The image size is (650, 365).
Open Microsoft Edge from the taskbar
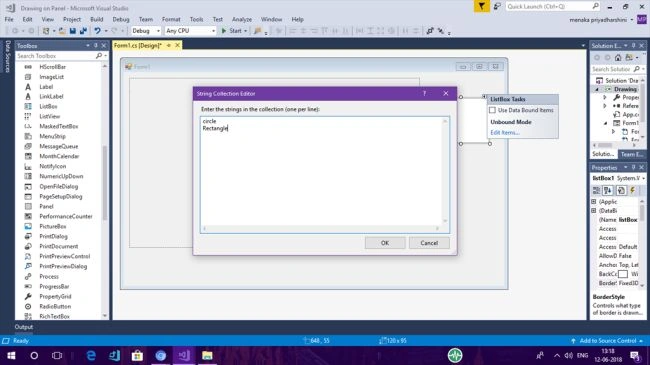click(x=91, y=355)
